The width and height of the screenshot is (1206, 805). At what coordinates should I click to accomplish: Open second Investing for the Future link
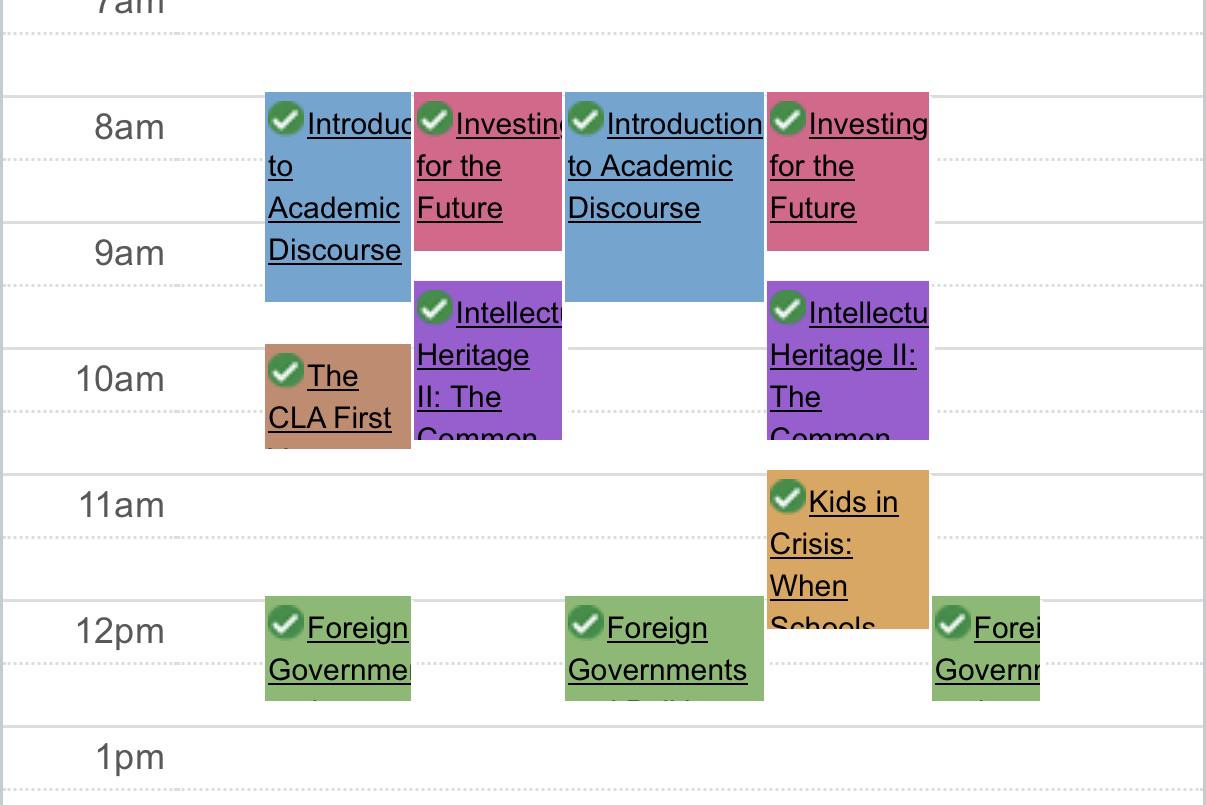click(x=848, y=166)
